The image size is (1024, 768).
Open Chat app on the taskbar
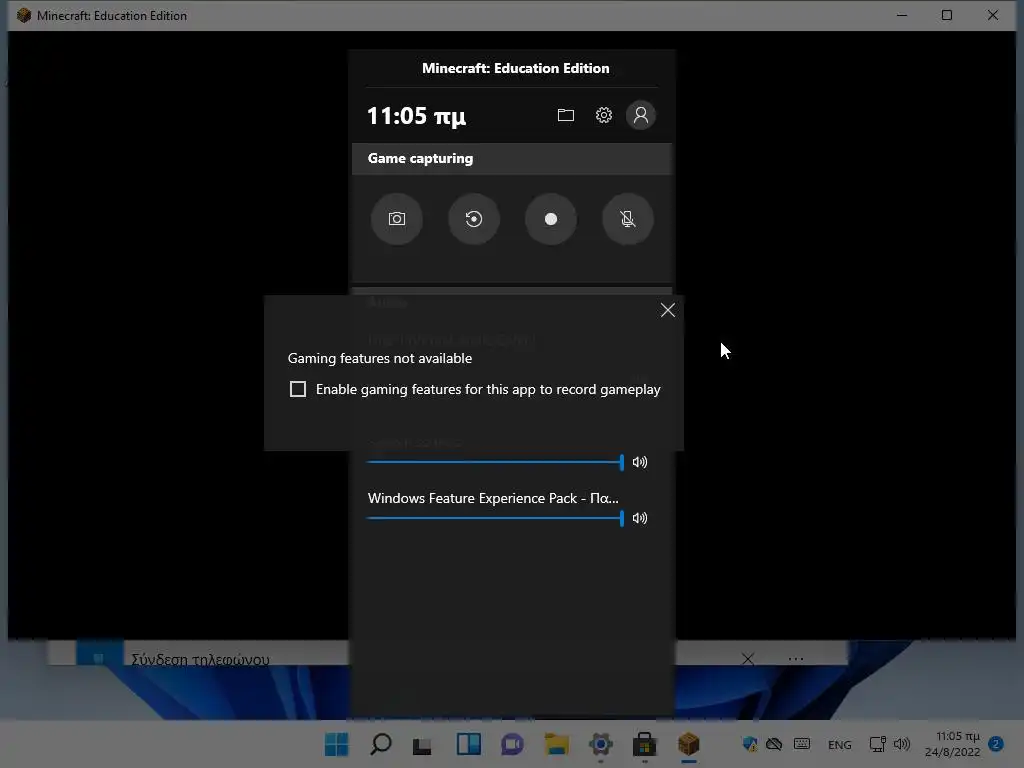pos(513,744)
